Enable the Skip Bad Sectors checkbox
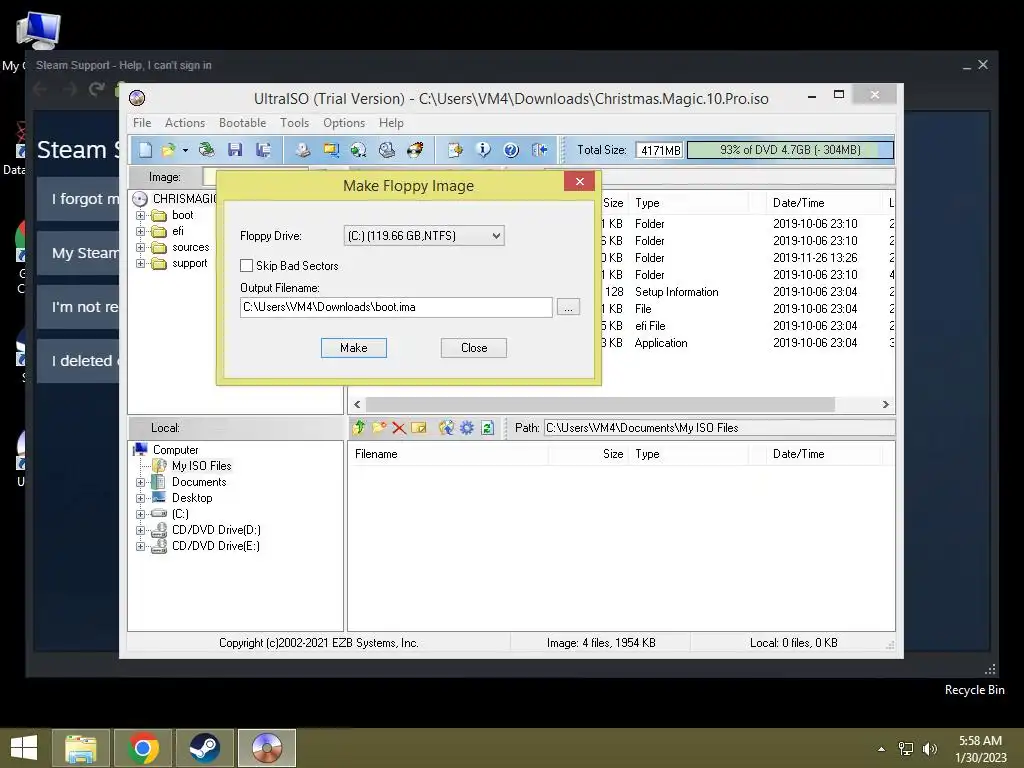Viewport: 1024px width, 768px height. 246,266
